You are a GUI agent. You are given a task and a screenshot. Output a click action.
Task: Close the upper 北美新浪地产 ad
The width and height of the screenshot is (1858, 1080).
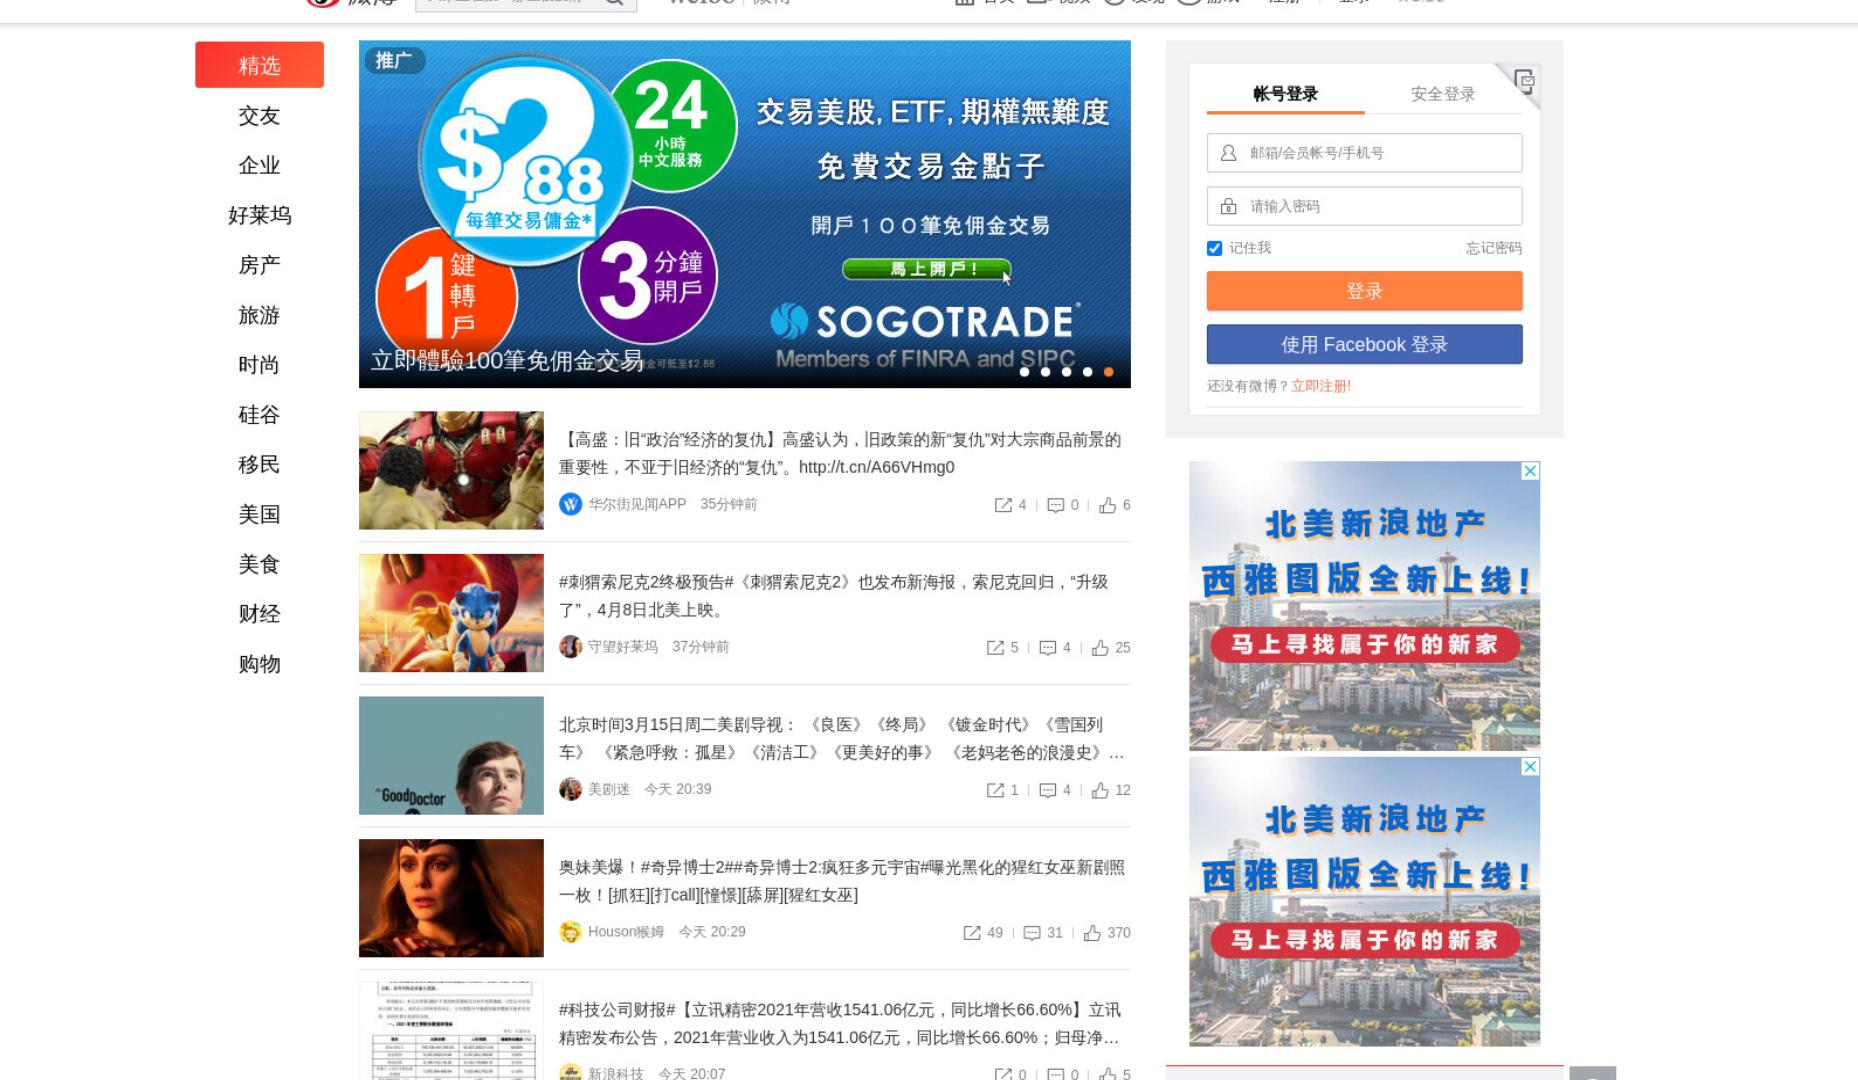tap(1530, 471)
